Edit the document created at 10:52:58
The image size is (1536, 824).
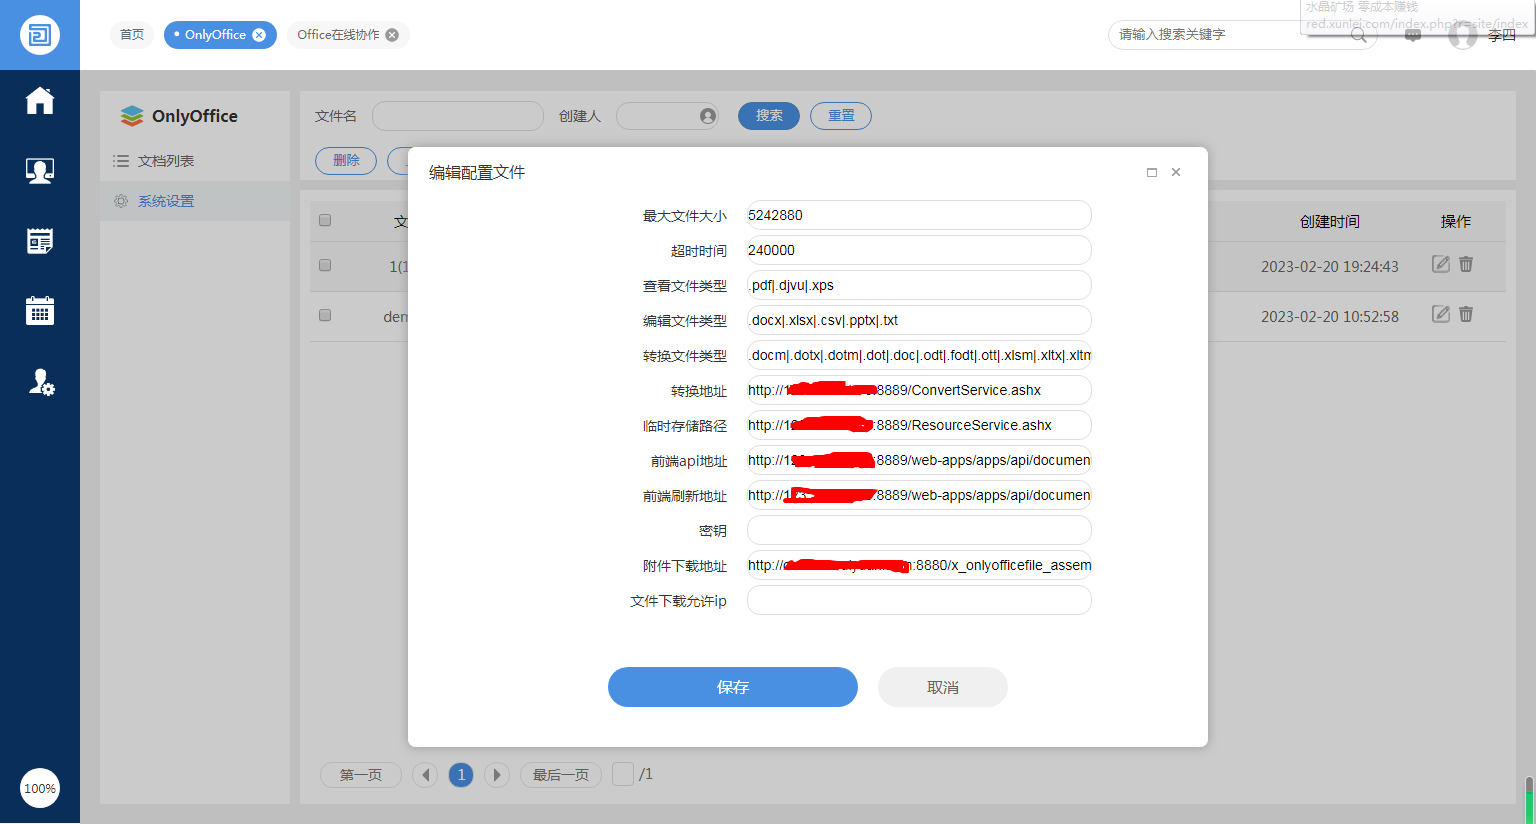click(x=1441, y=314)
